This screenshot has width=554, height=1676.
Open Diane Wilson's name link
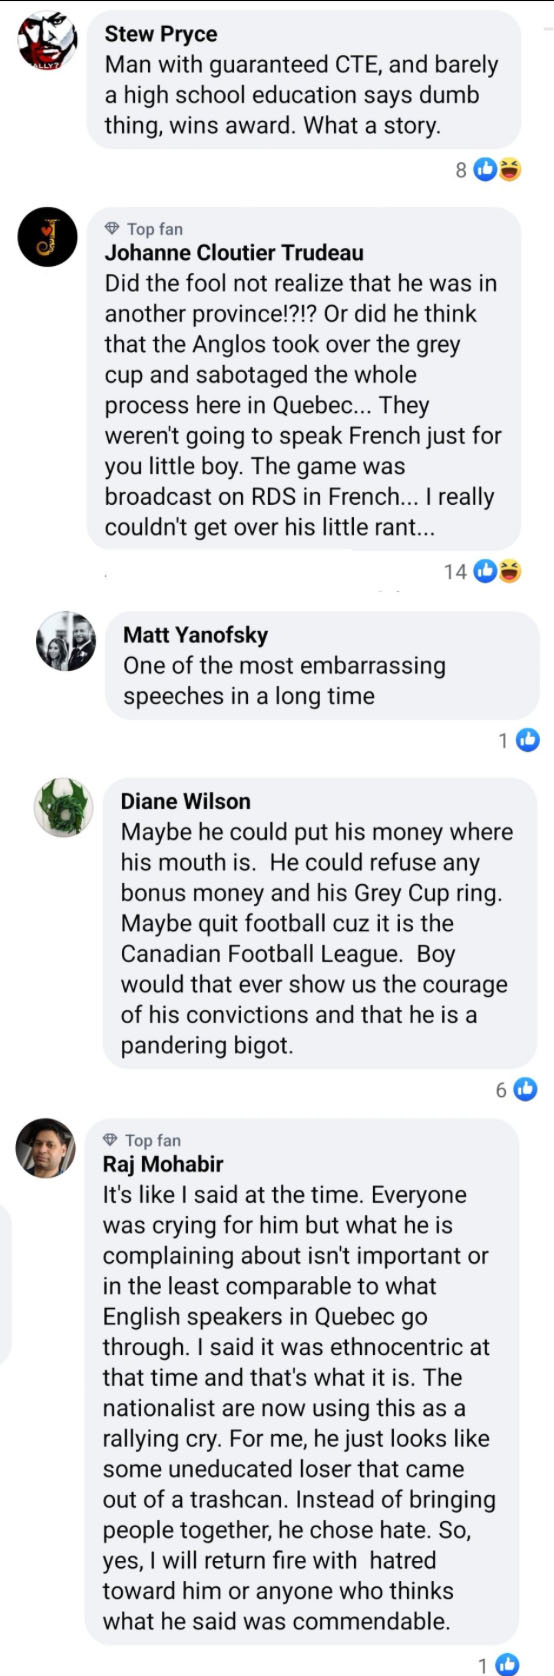point(186,801)
